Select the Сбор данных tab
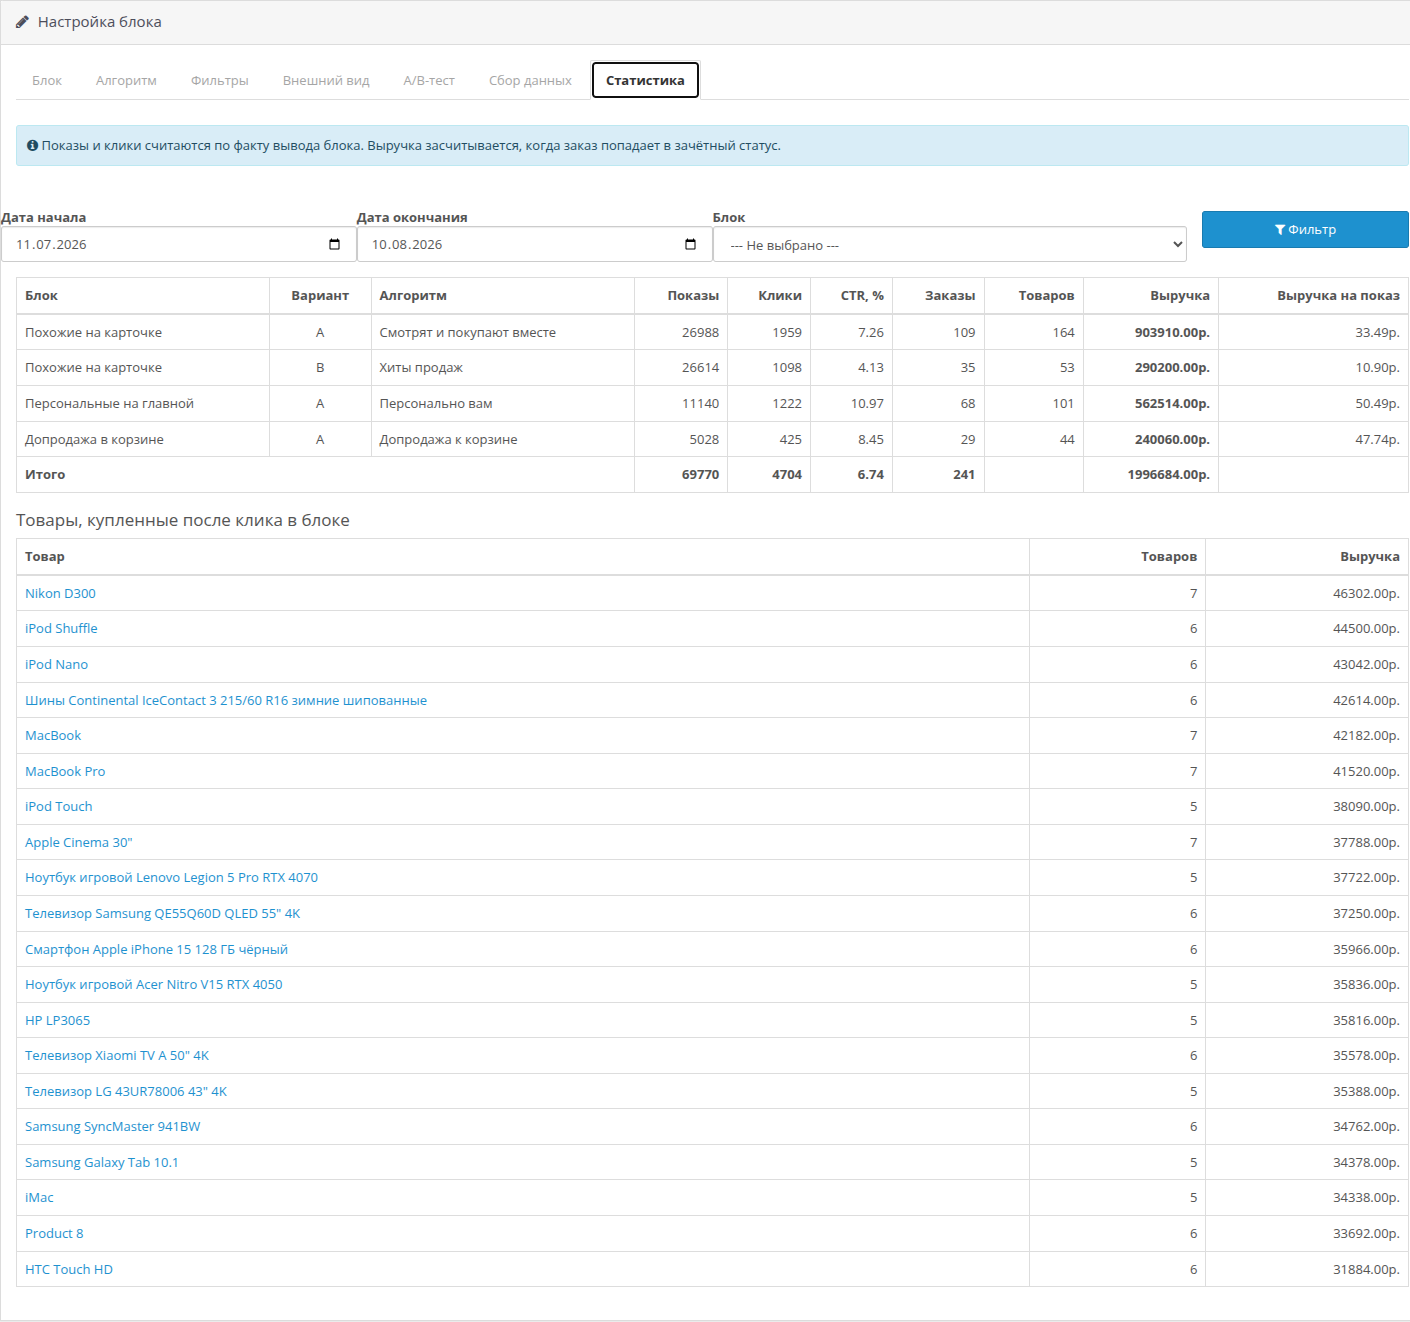 tap(530, 81)
